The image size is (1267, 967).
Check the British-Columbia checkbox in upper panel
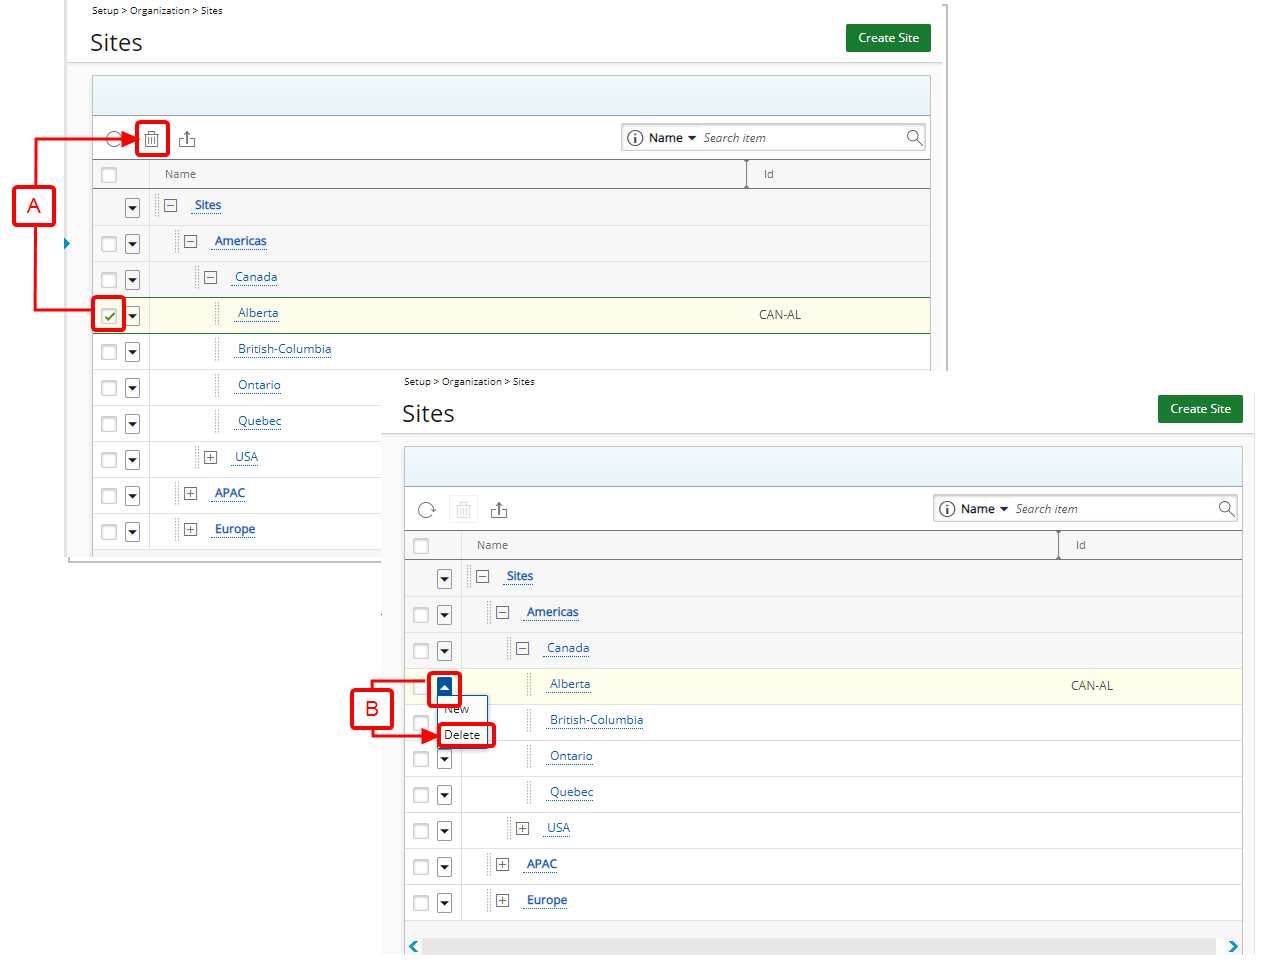pyautogui.click(x=109, y=352)
